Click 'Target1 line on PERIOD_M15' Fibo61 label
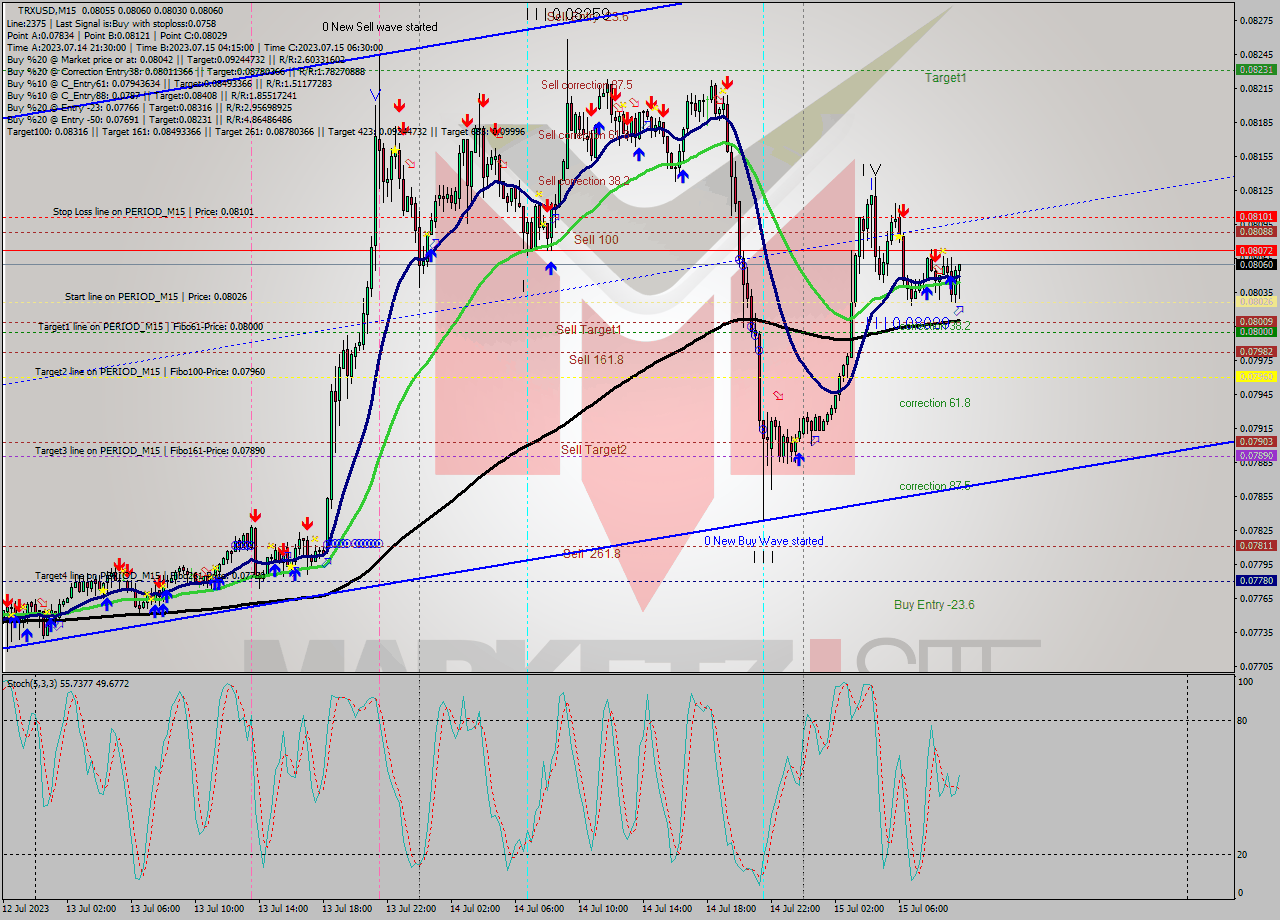Viewport: 1280px width, 920px height. click(x=151, y=326)
